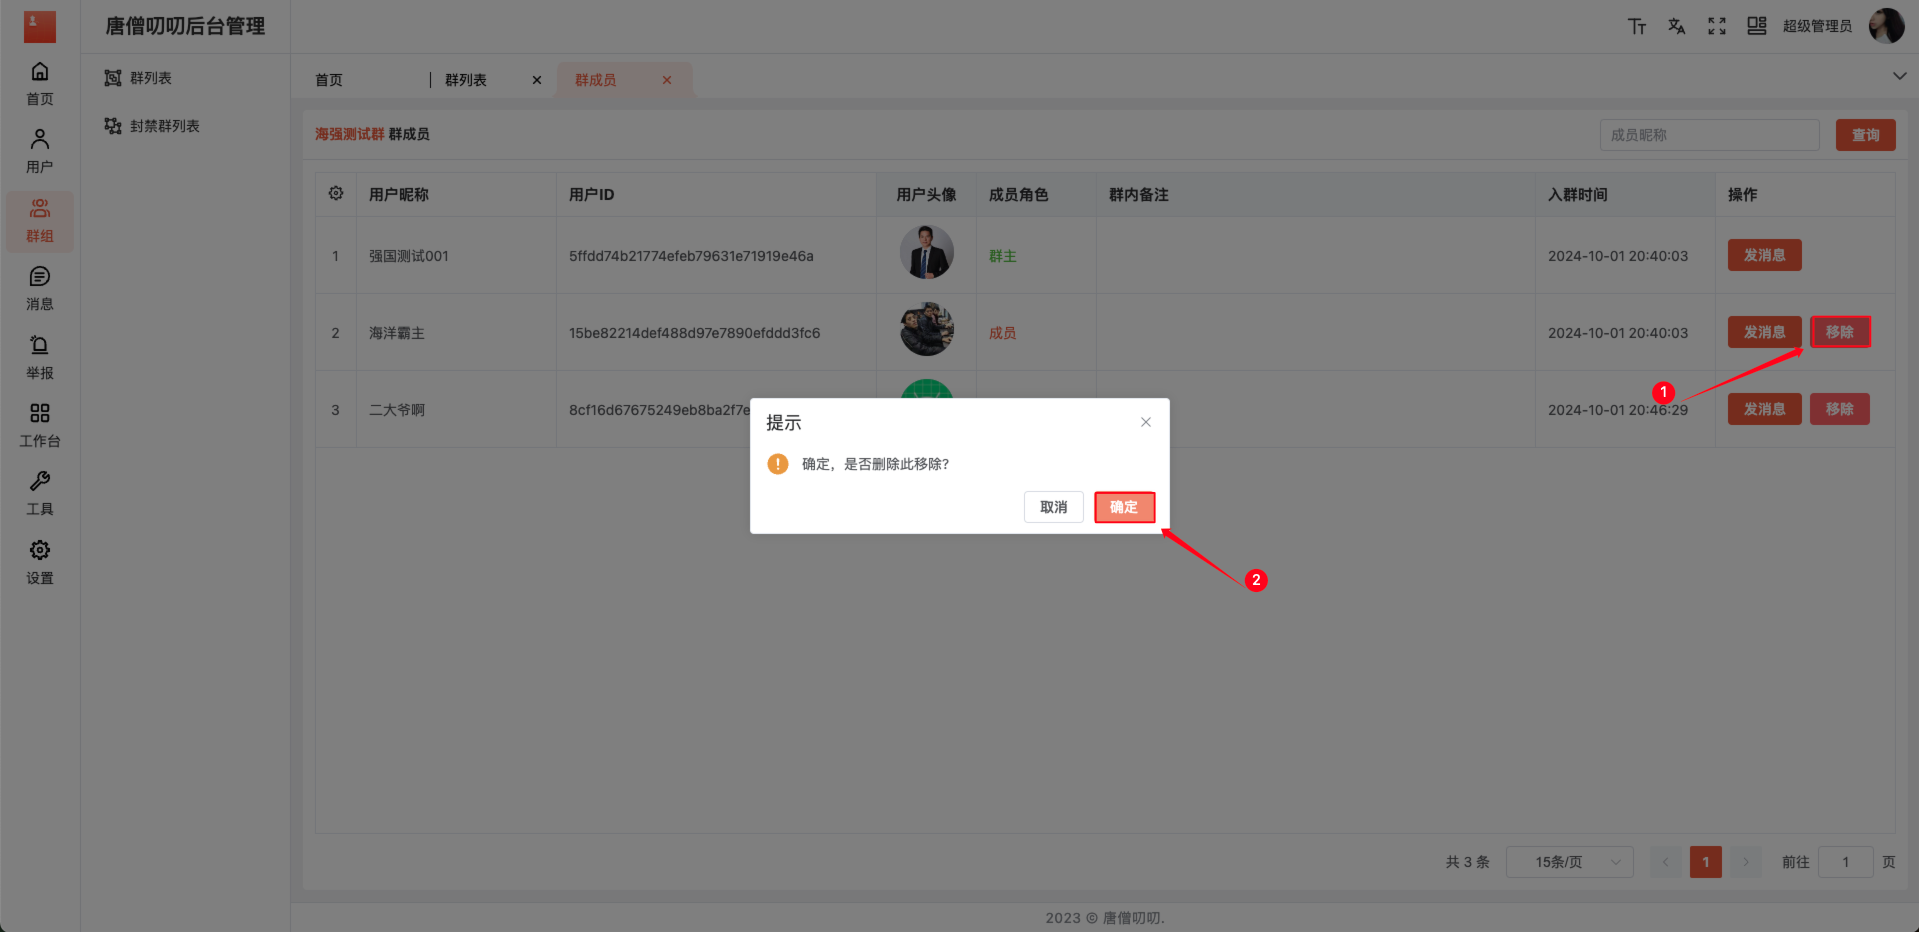Open the 工具 tools section
This screenshot has height=932, width=1919.
(40, 493)
